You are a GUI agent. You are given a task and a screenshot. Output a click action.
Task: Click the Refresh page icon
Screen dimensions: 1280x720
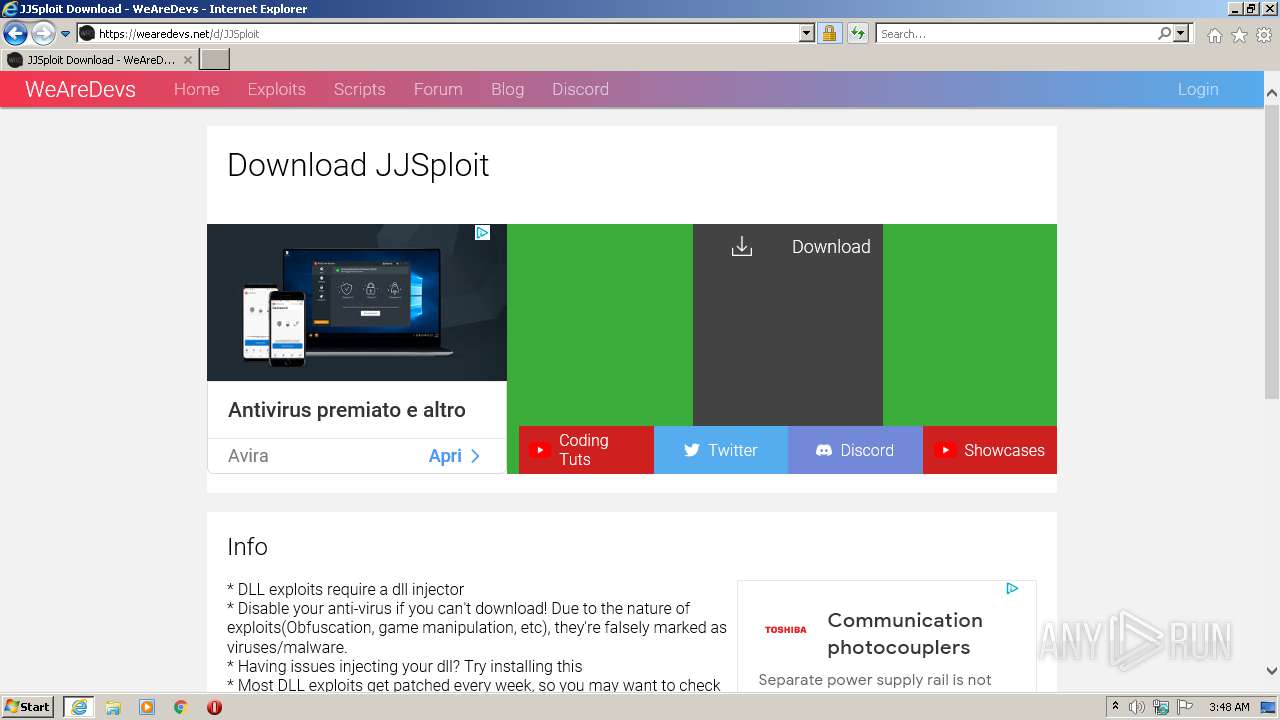point(858,33)
